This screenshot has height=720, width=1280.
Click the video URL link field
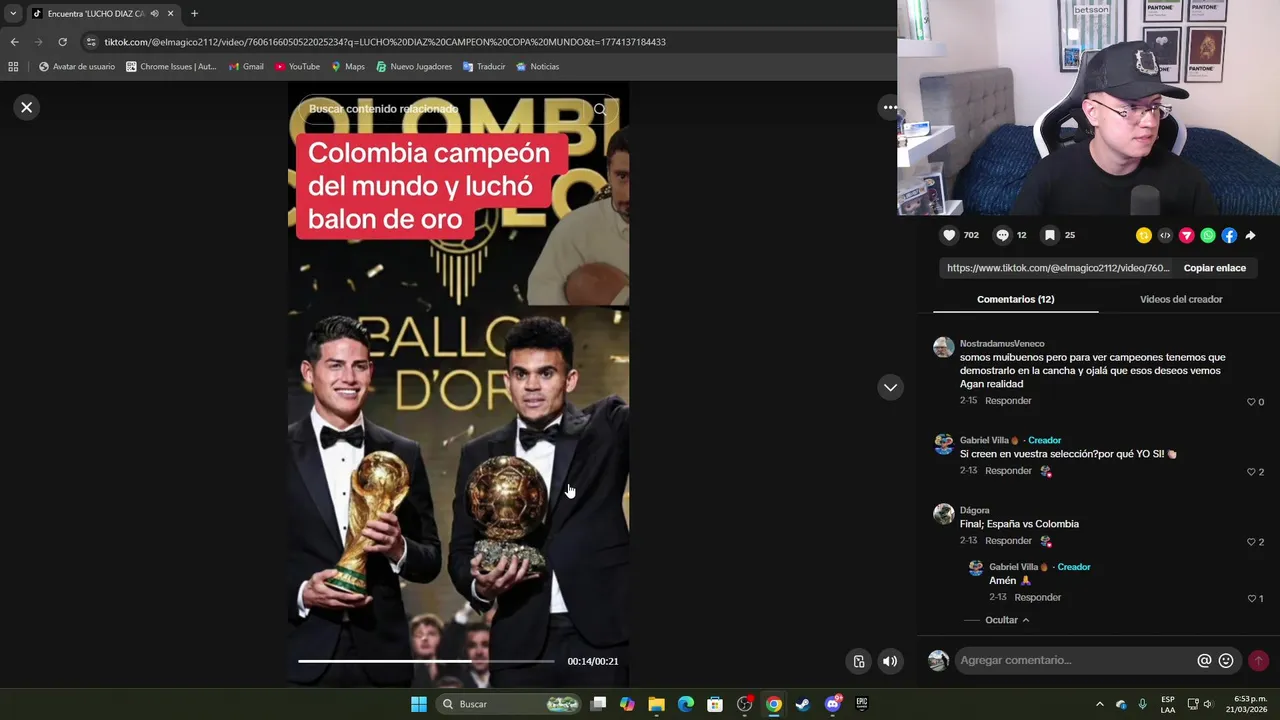(1058, 268)
